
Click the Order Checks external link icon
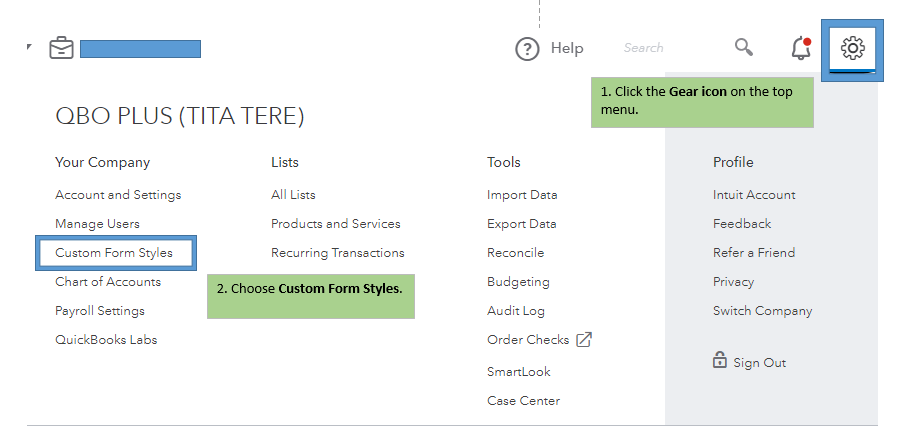point(584,340)
